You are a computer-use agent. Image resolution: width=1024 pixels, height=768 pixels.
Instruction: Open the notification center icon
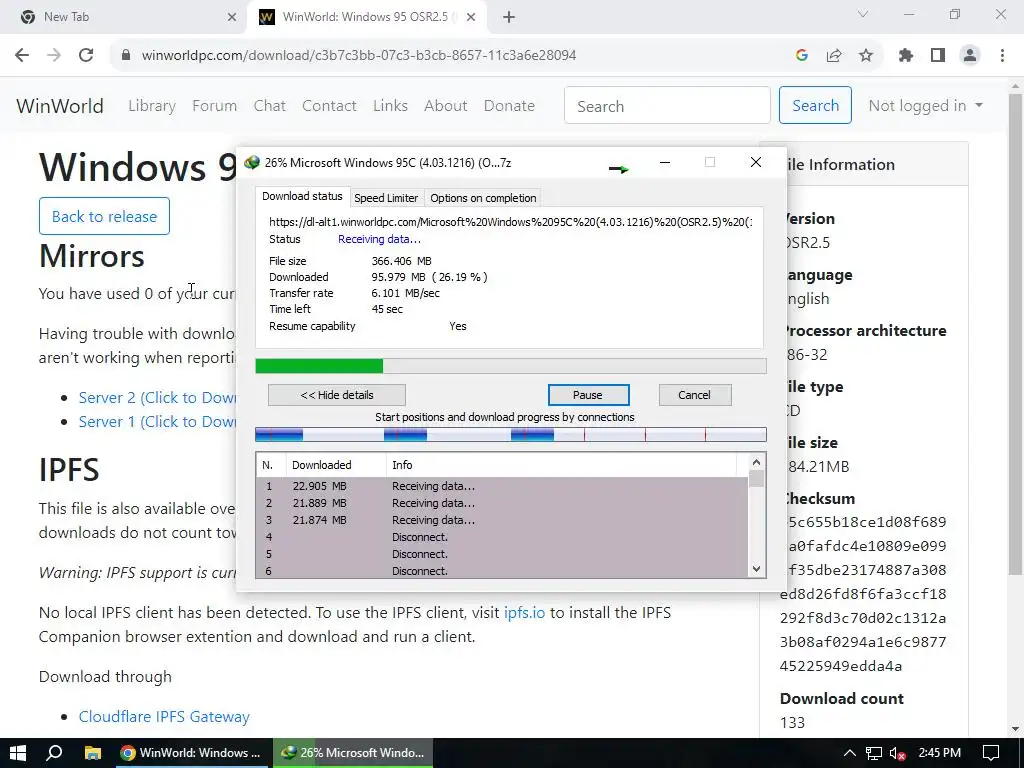[x=991, y=754]
